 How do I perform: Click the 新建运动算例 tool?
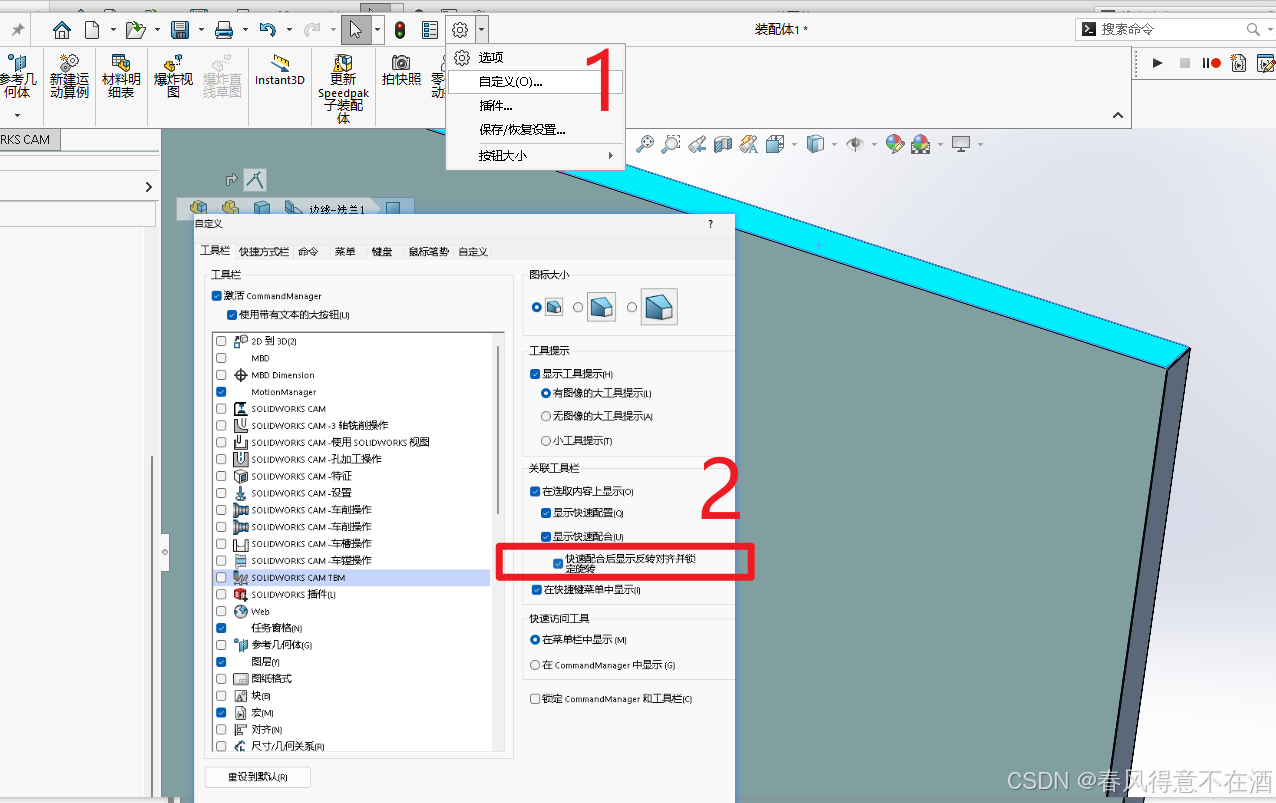pyautogui.click(x=69, y=77)
